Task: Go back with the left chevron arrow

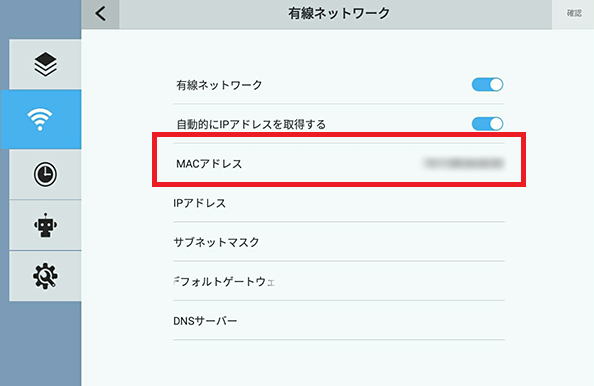Action: click(100, 14)
